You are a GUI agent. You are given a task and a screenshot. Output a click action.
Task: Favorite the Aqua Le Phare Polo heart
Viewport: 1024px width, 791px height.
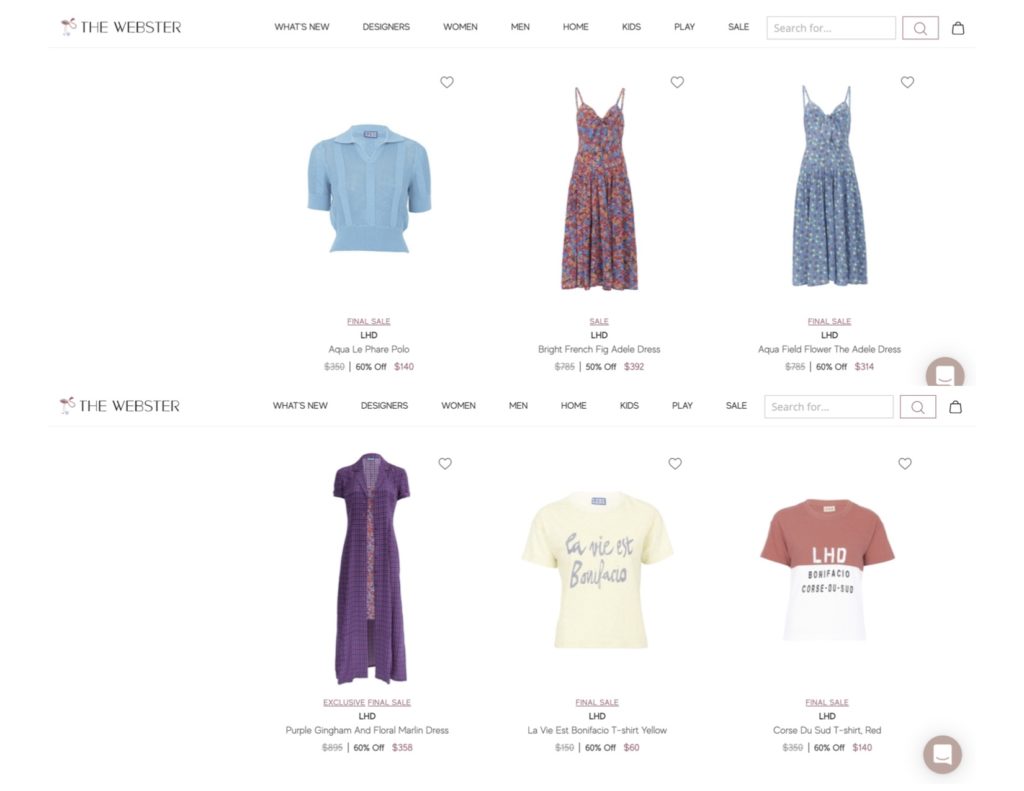447,82
